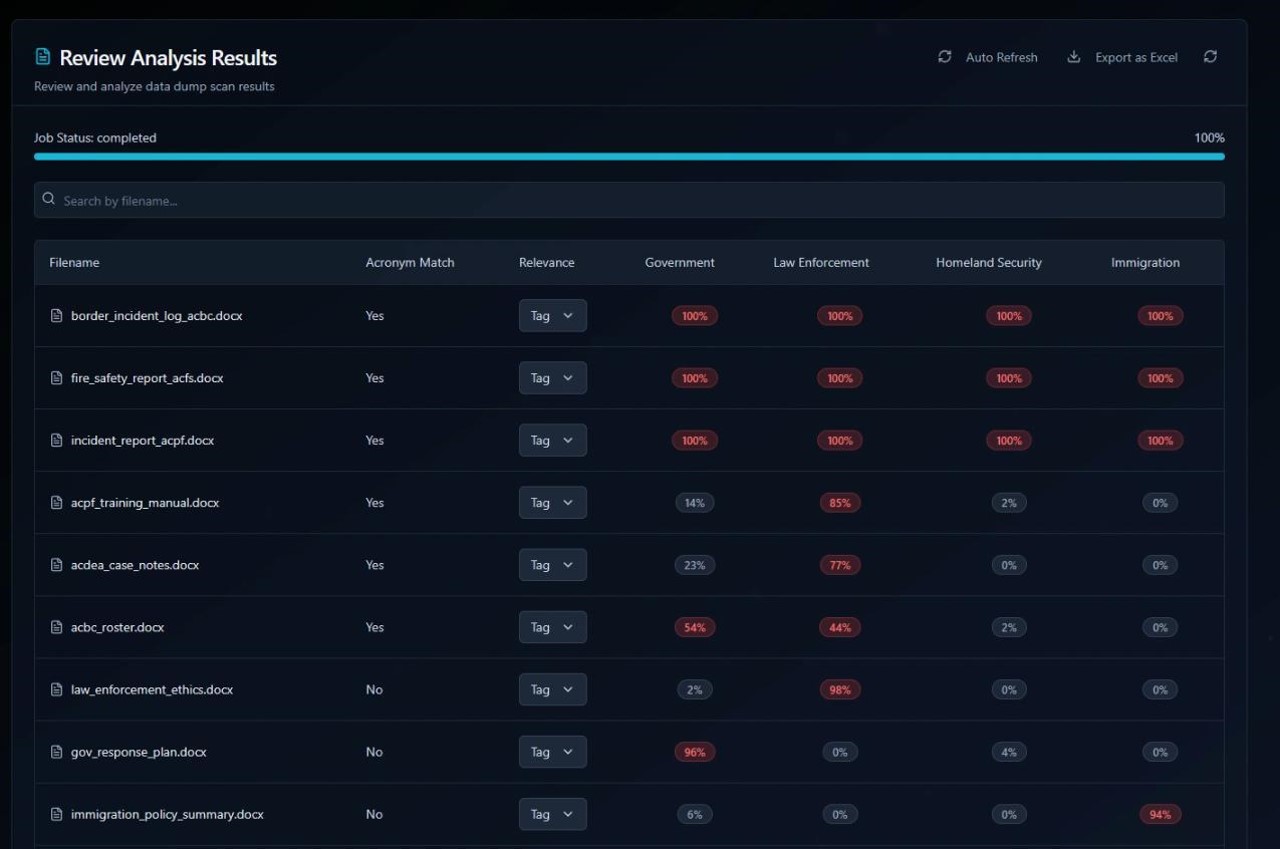Open the Tag dropdown for gov_response_plan.docx
The height and width of the screenshot is (849, 1280).
pyautogui.click(x=552, y=751)
